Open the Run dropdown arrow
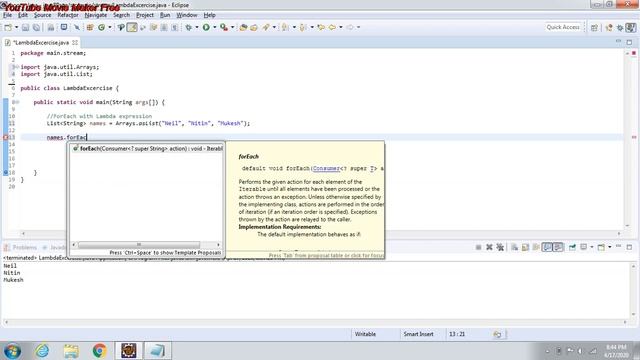Viewport: 640px width, 360px height. click(x=214, y=27)
